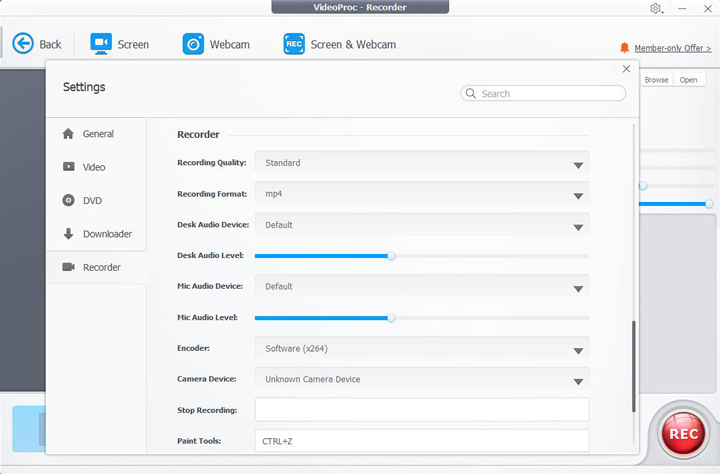Click the blue slider behind the Settings dialog

675,203
